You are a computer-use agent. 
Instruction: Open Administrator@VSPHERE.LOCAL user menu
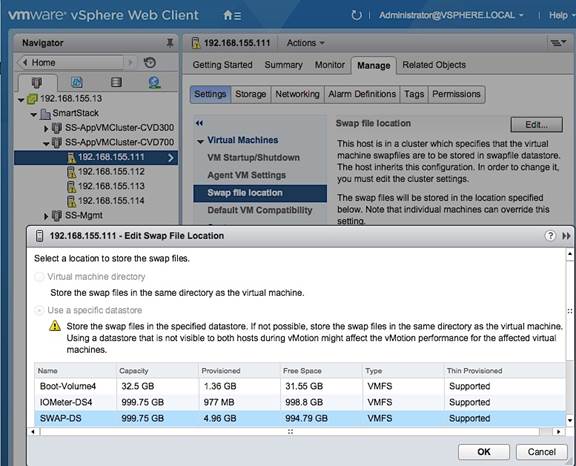click(x=451, y=15)
